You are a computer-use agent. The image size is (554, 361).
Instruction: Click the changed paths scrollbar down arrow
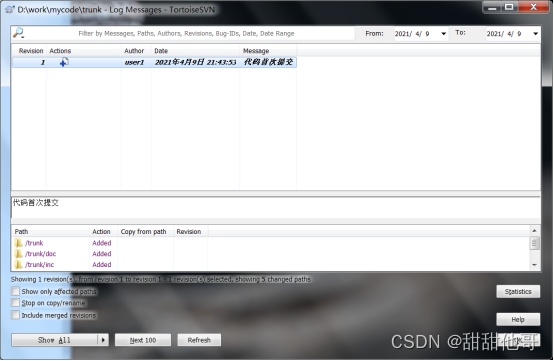click(x=534, y=265)
